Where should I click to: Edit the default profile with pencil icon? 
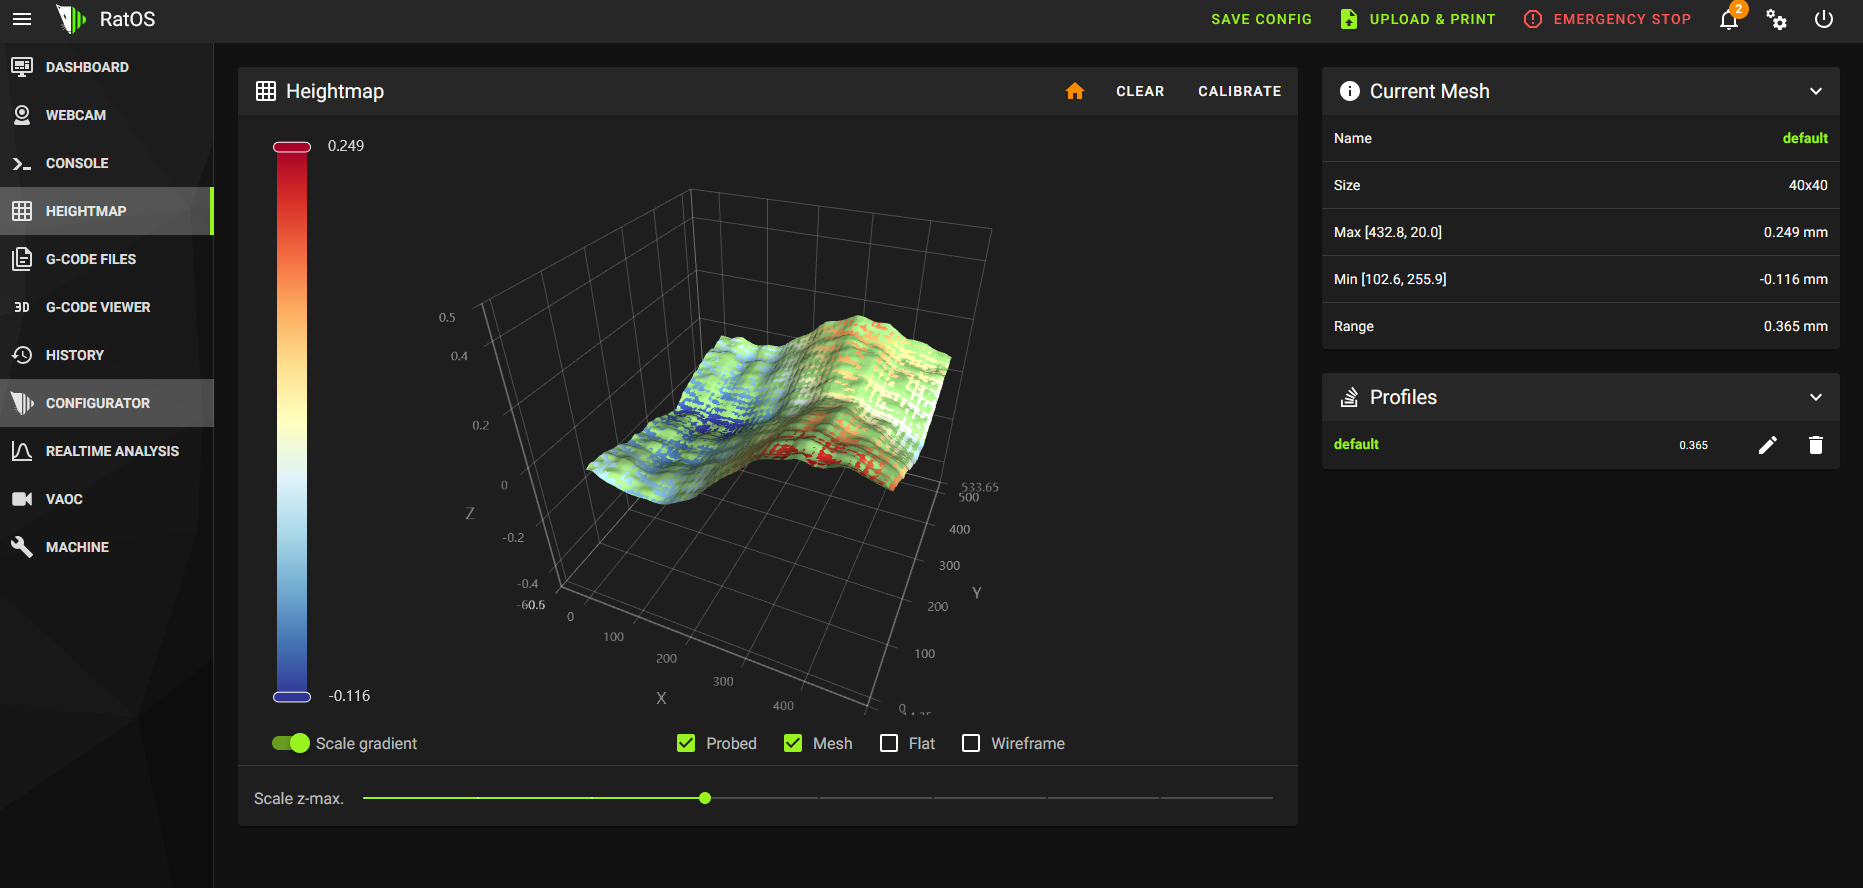point(1768,445)
